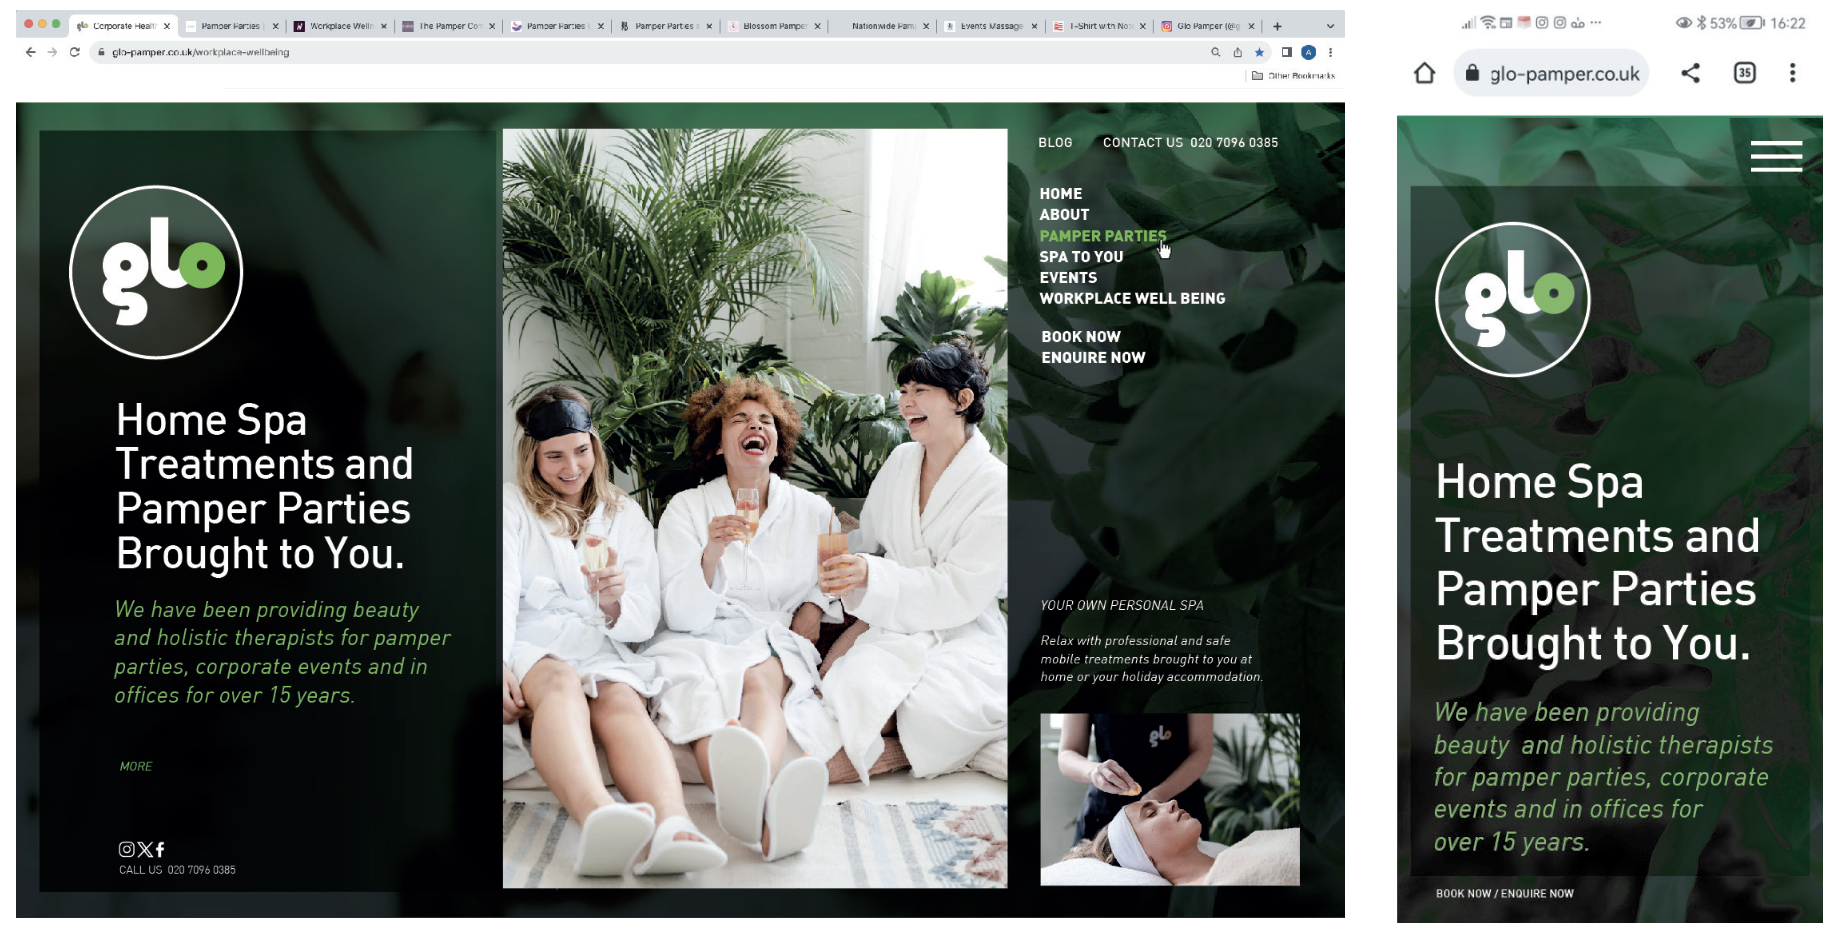The width and height of the screenshot is (1834, 936).
Task: Expand the tab search chevron in the tab strip
Action: click(x=1330, y=26)
